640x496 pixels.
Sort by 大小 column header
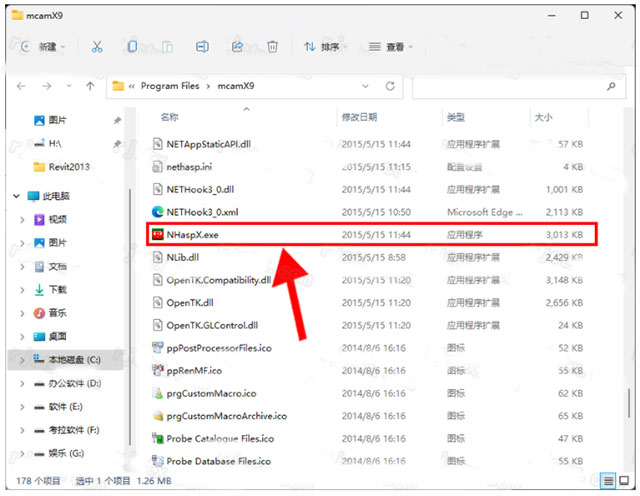click(x=544, y=117)
